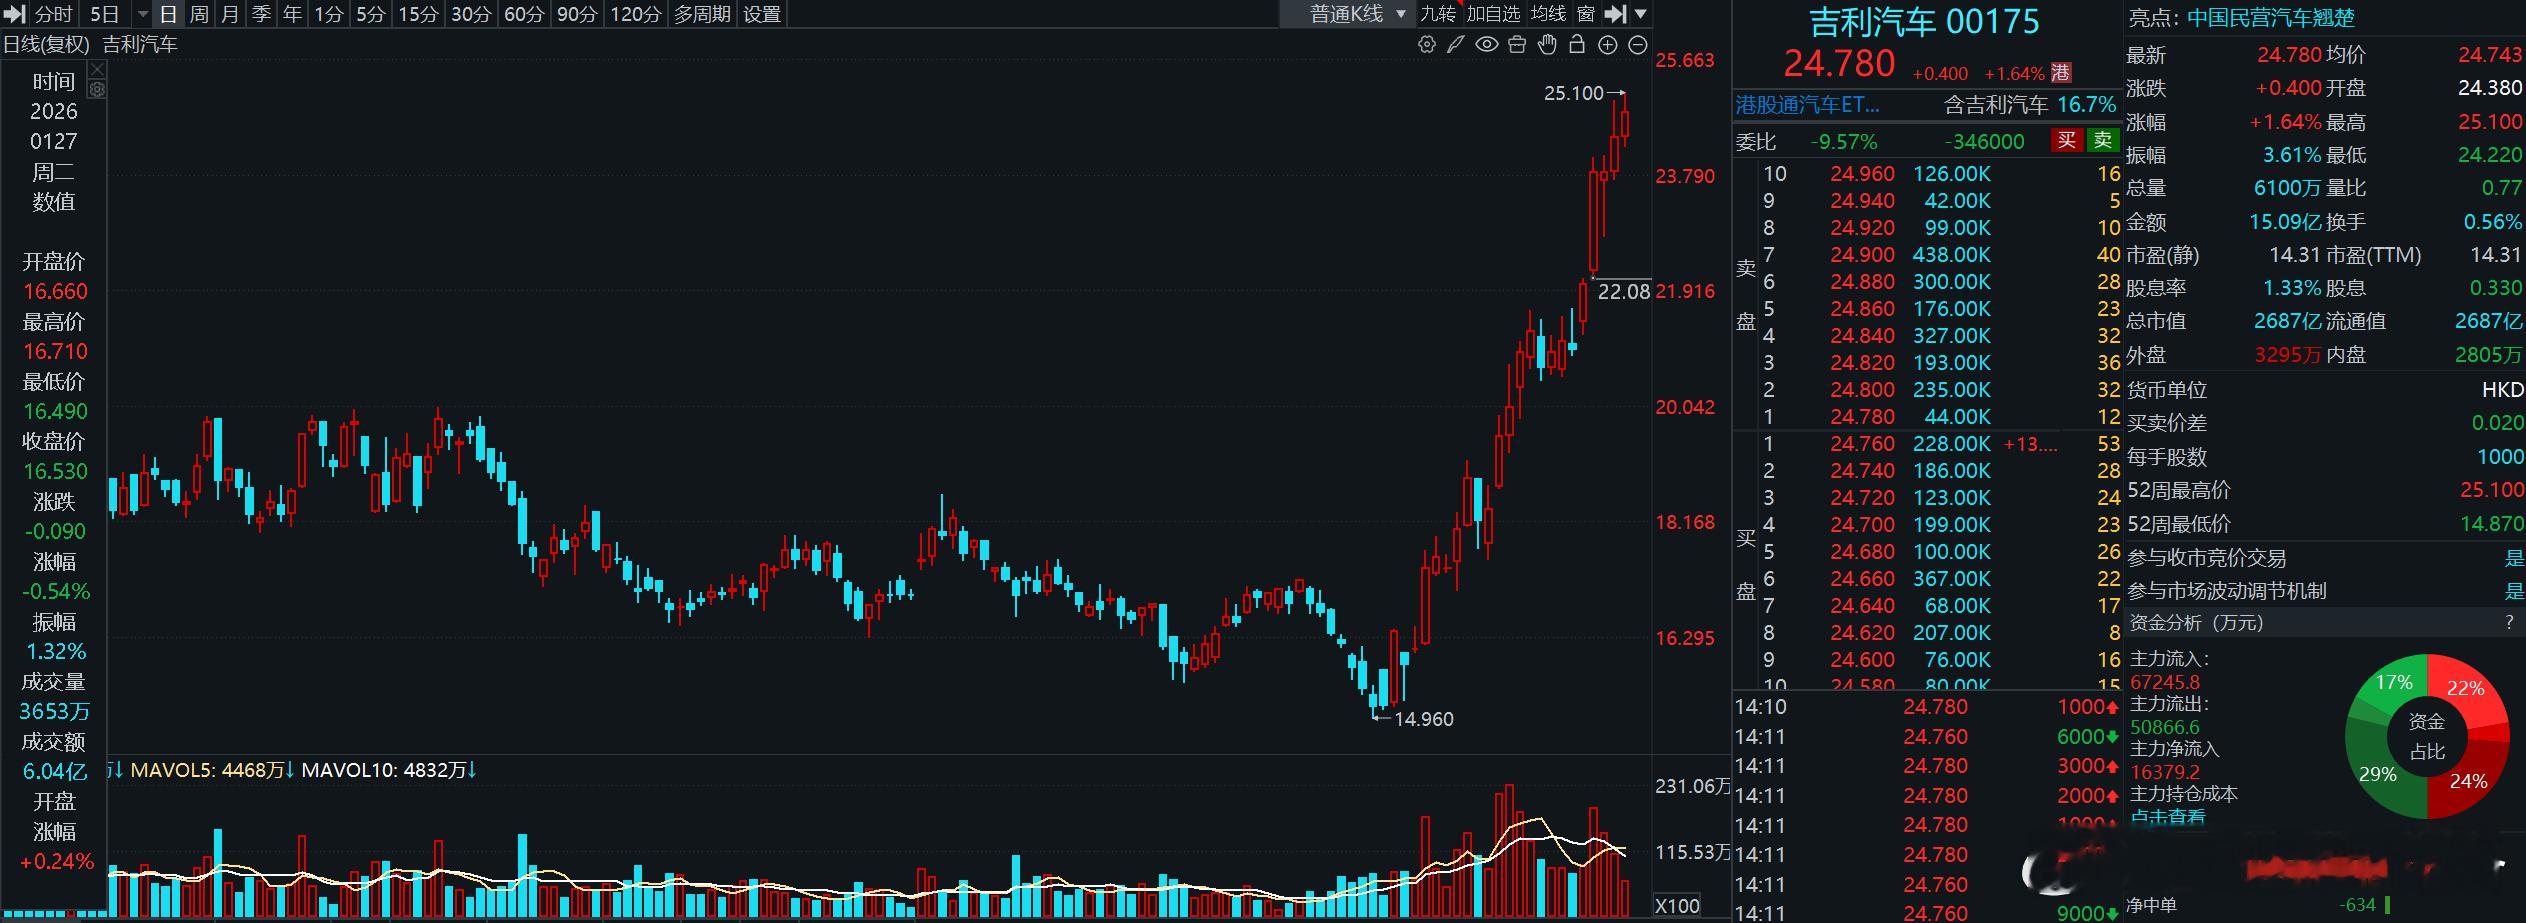Zoom out with the minus circle icon

1638,44
